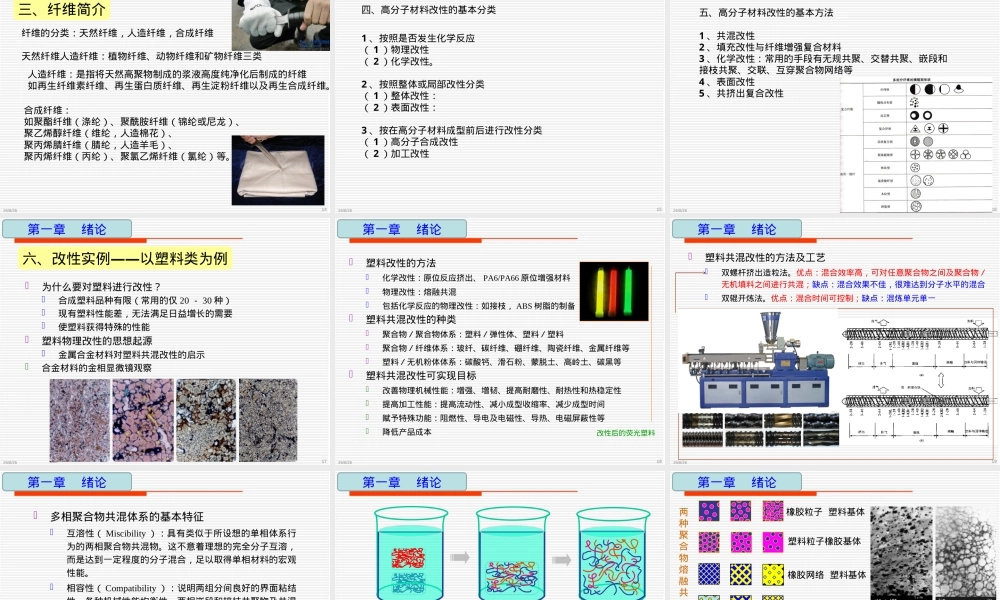Image resolution: width=1000 pixels, height=600 pixels.
Task: Click the line starting 聚丙烯腈纤维（腈纶，人造羊毛）
Action: 98,145
